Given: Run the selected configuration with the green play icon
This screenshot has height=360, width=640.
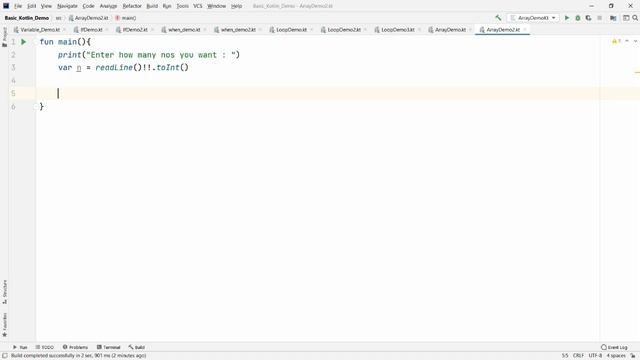Looking at the screenshot, I should coord(567,18).
